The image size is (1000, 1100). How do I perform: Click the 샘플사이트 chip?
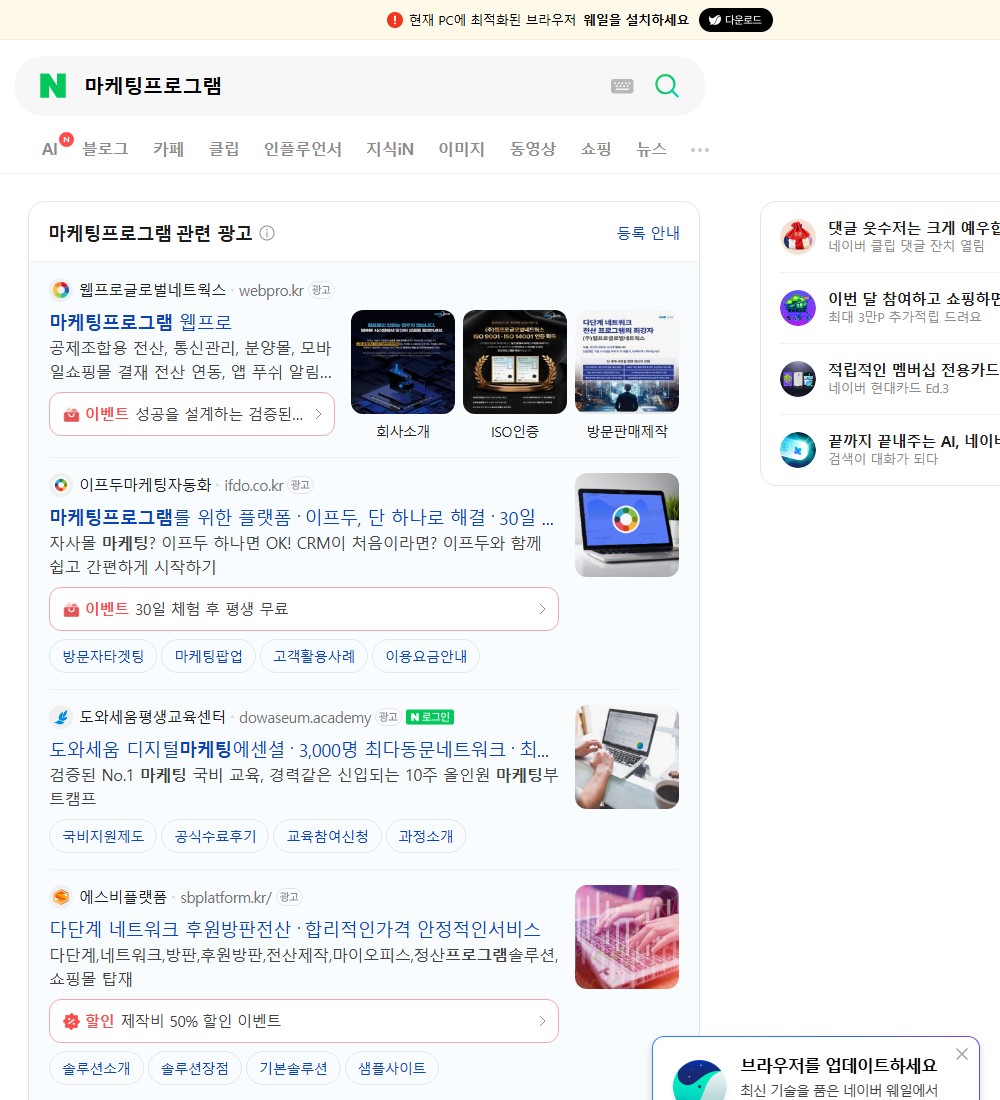click(x=392, y=1068)
